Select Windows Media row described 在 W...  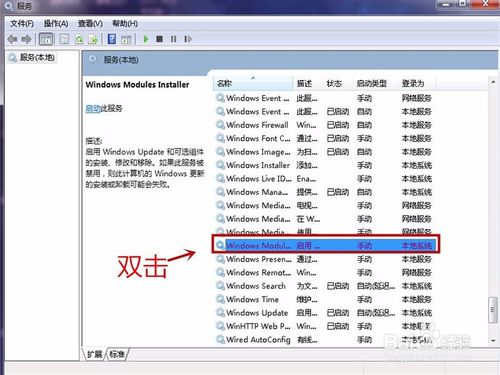pyautogui.click(x=325, y=219)
